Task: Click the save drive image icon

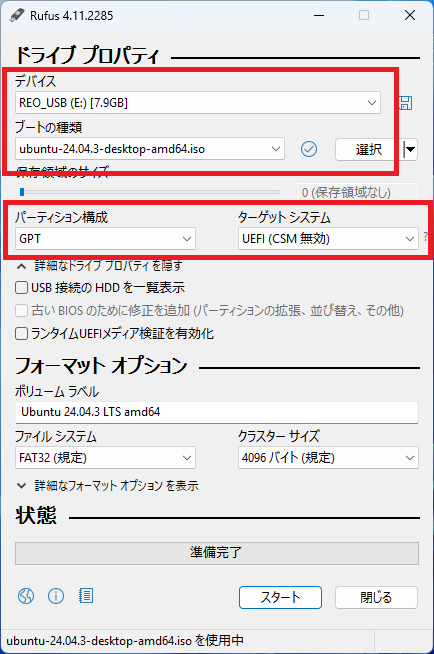Action: point(406,103)
